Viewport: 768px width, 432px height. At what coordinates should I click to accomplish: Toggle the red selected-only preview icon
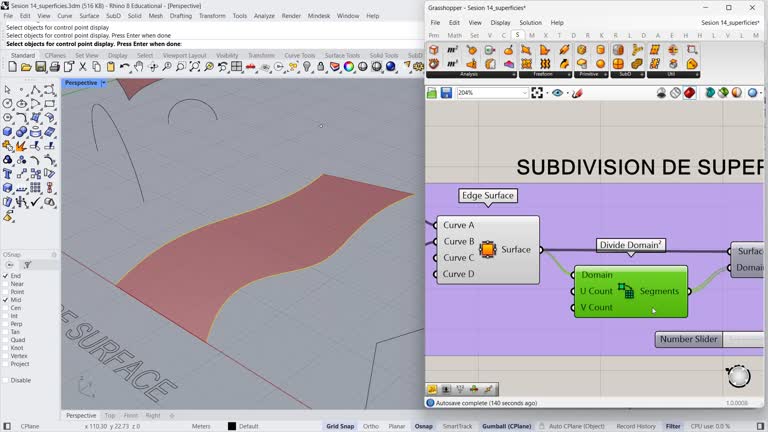click(x=690, y=93)
